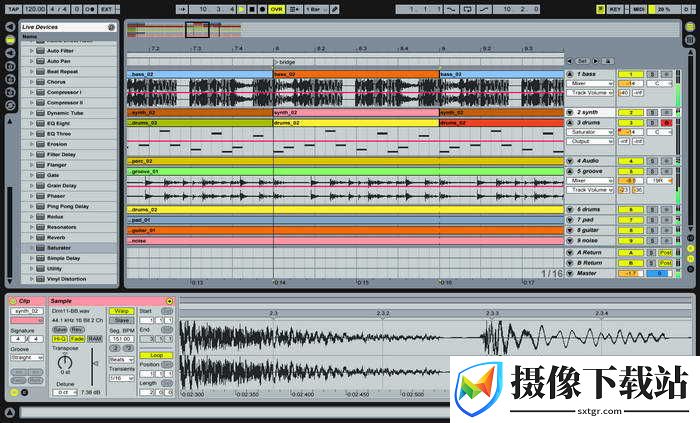Enable MIDI map mode
Viewport: 700px width, 423px height.
click(639, 9)
